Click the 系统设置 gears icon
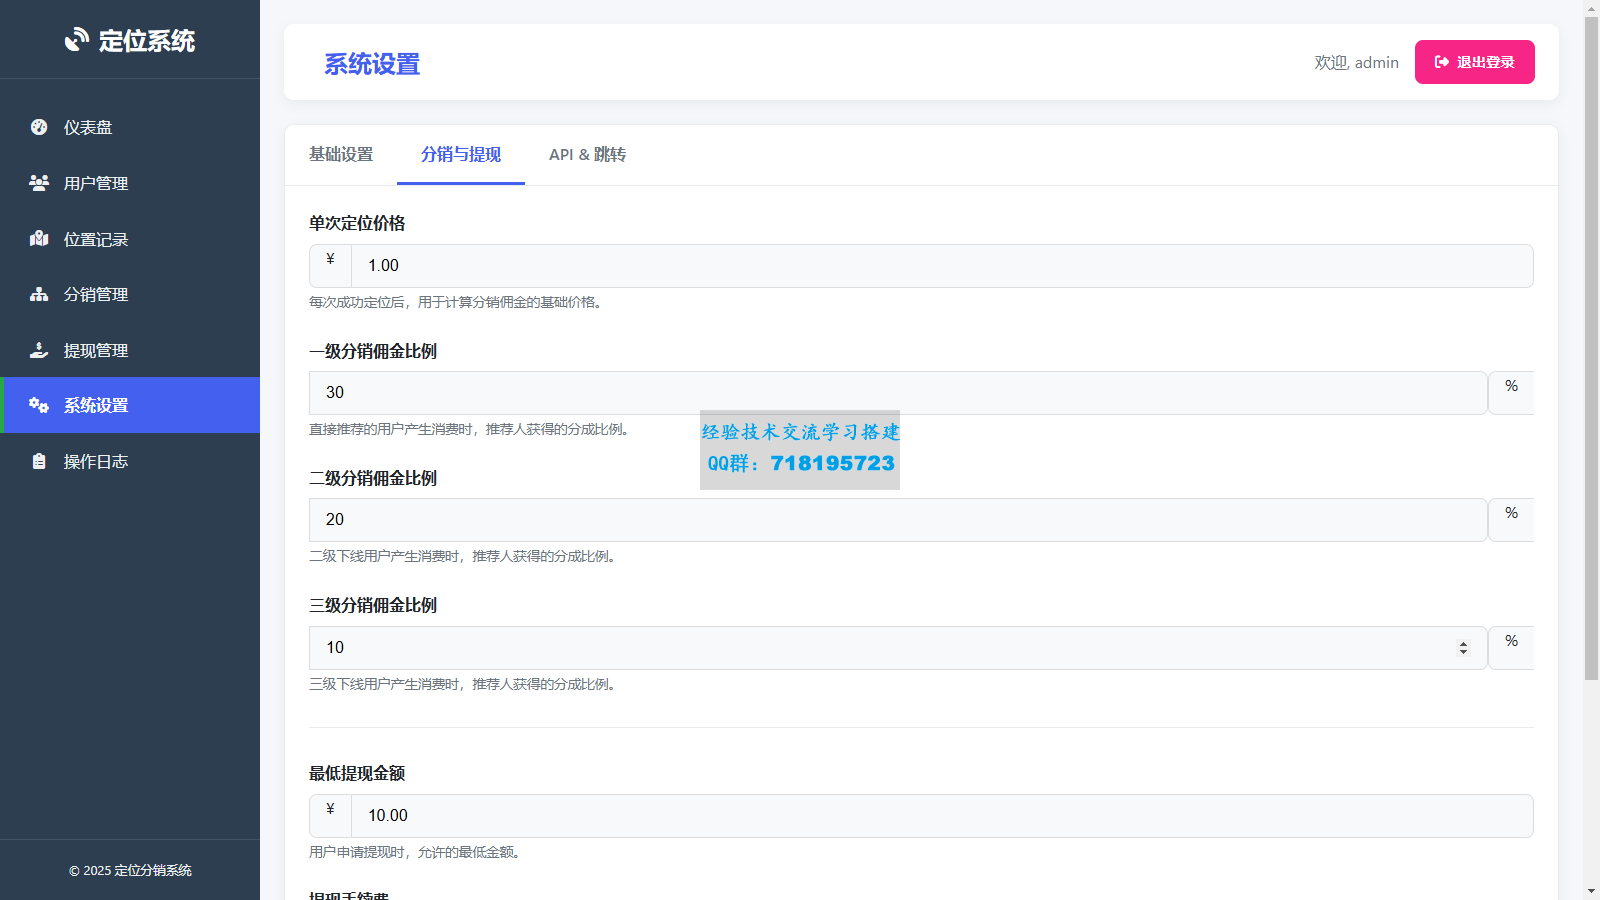Screen dimensions: 1600x900 pyautogui.click(x=39, y=405)
